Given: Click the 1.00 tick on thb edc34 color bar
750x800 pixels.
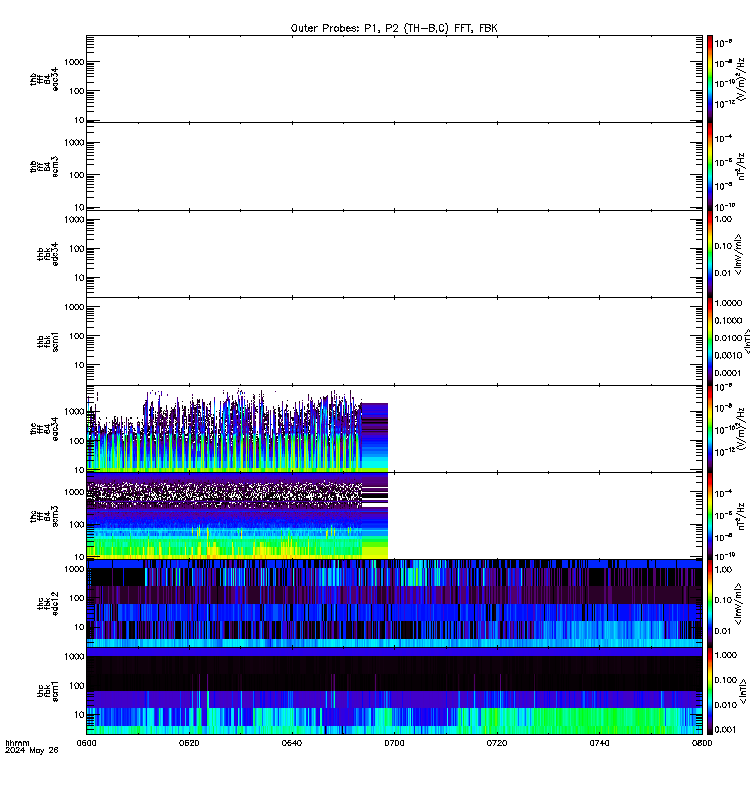Looking at the screenshot, I should click(x=723, y=219).
